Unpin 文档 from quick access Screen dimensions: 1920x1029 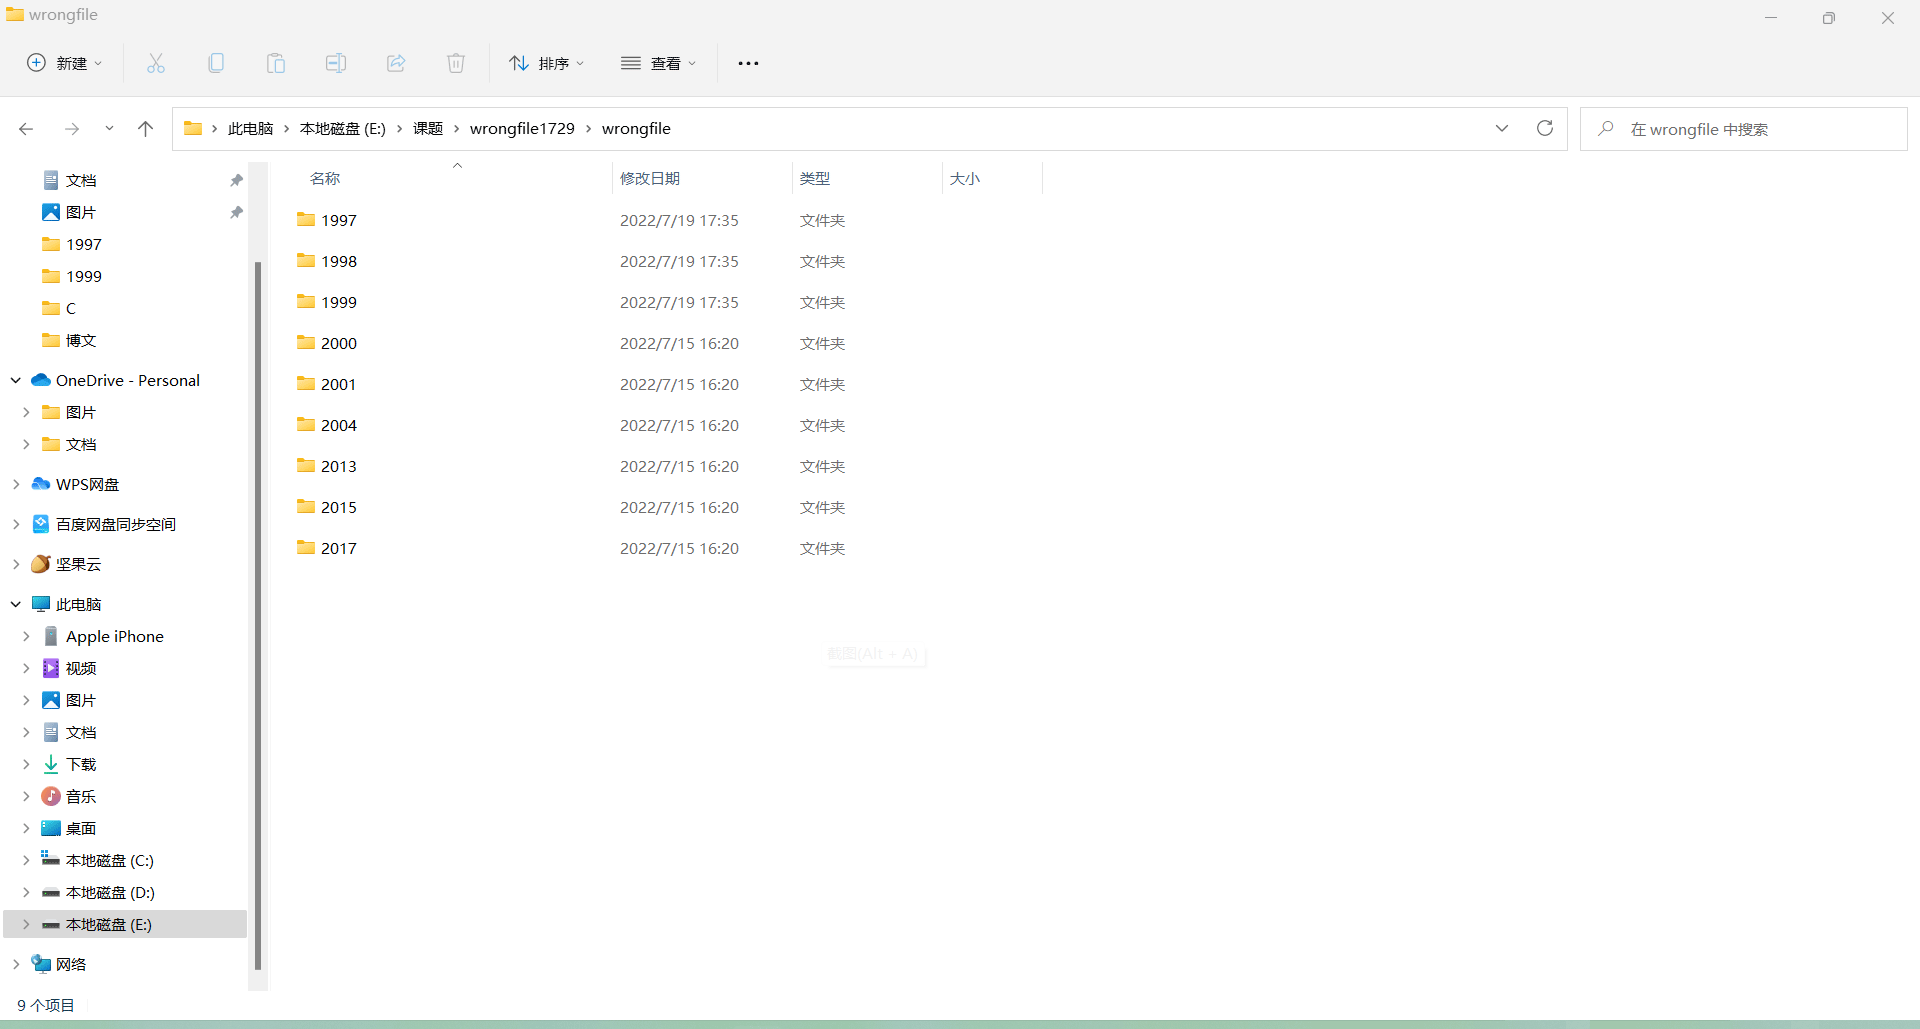coord(236,180)
